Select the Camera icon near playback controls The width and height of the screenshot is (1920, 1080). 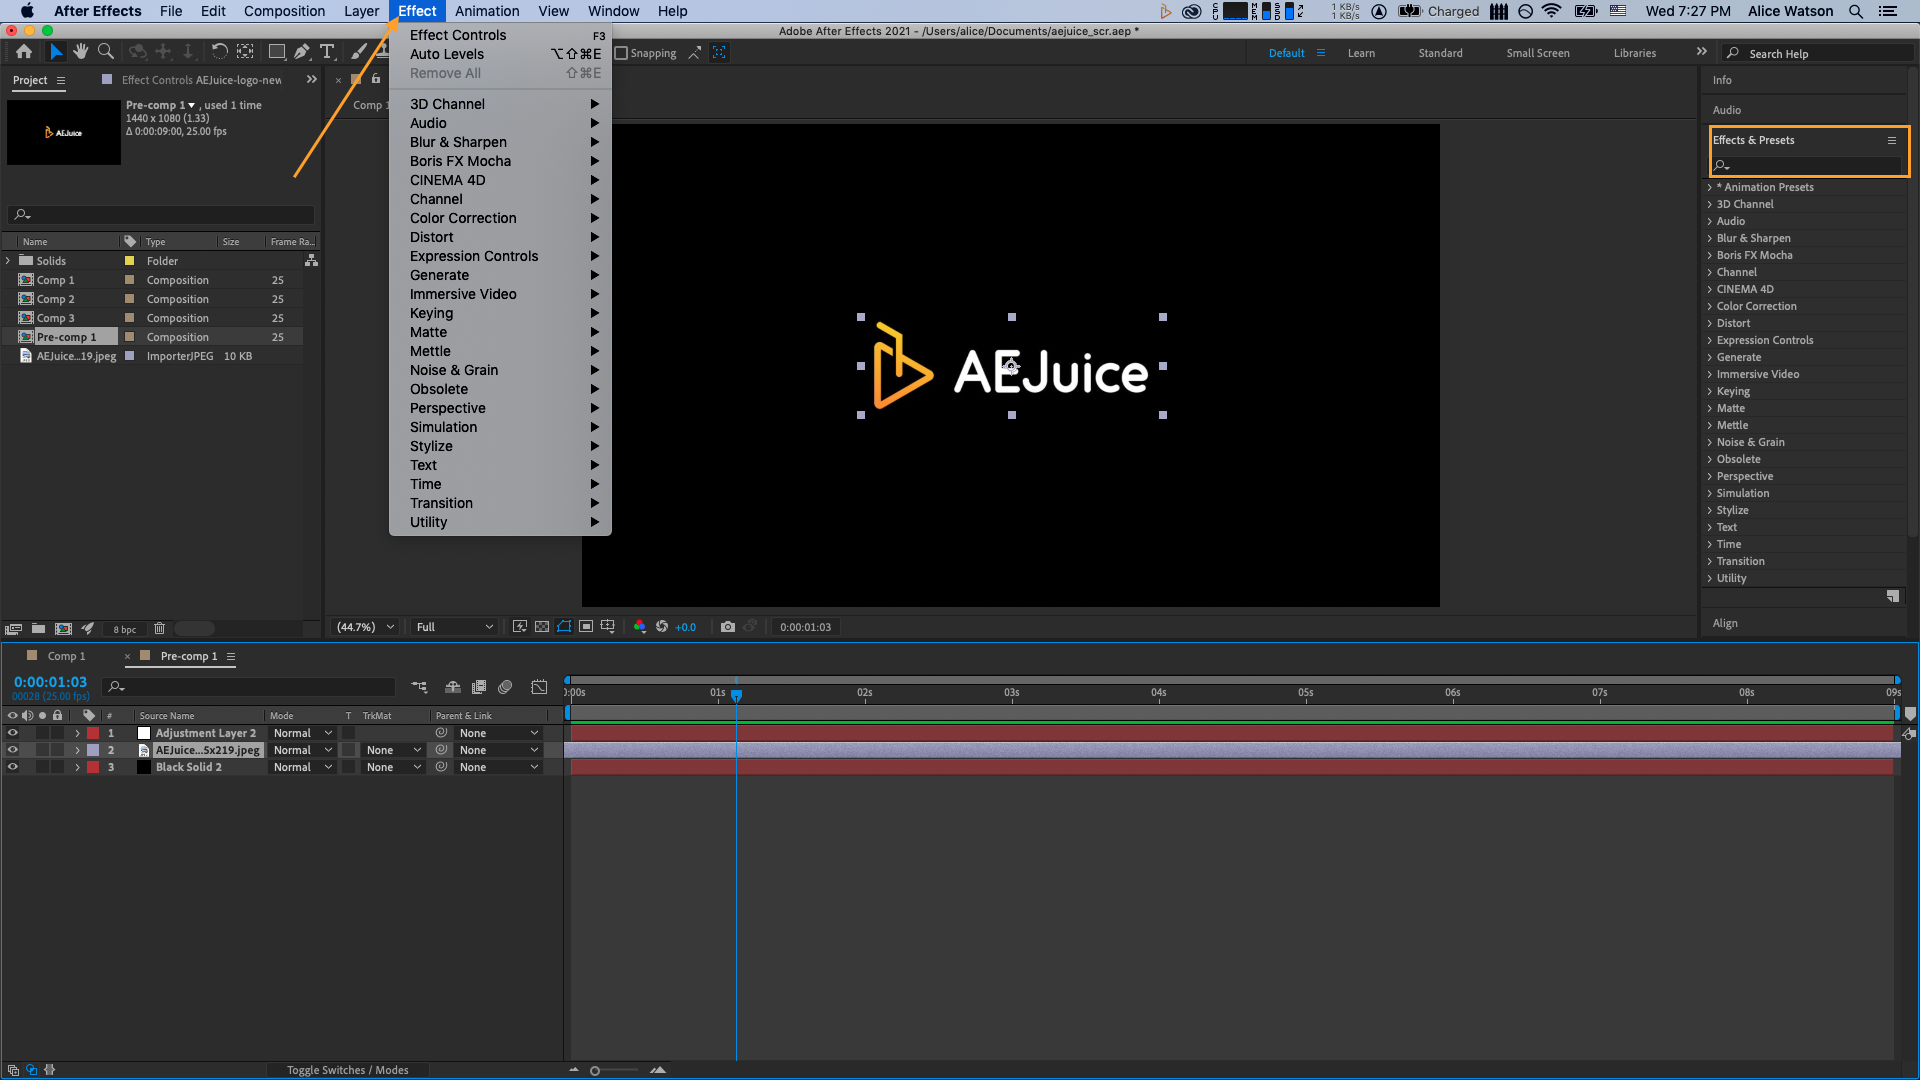tap(725, 626)
